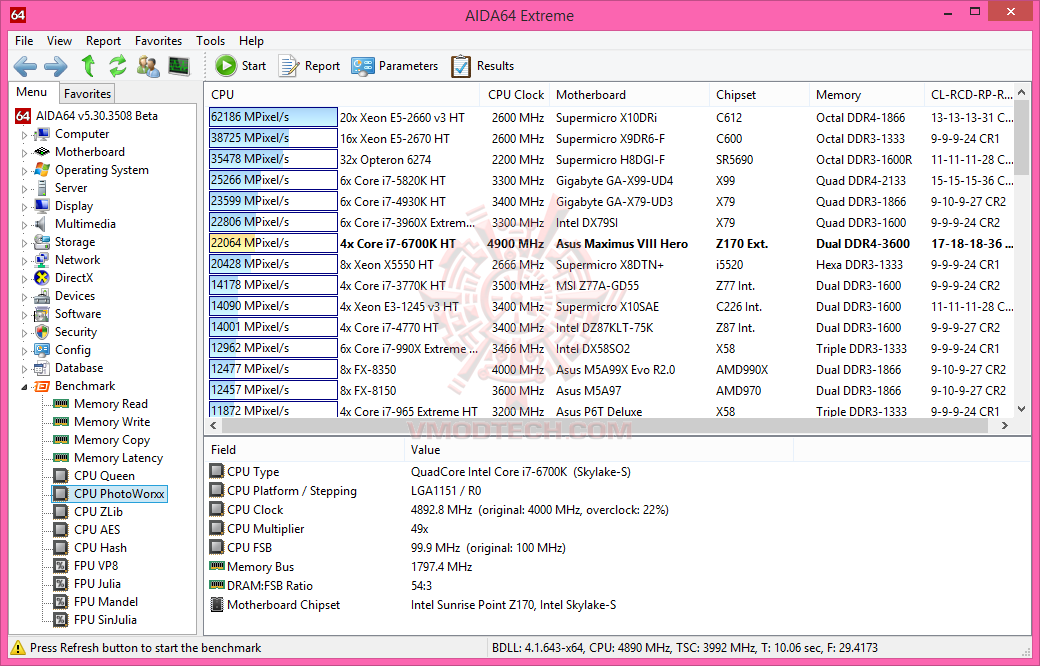Open the monitor diagnostics toolbar icon

click(x=179, y=66)
